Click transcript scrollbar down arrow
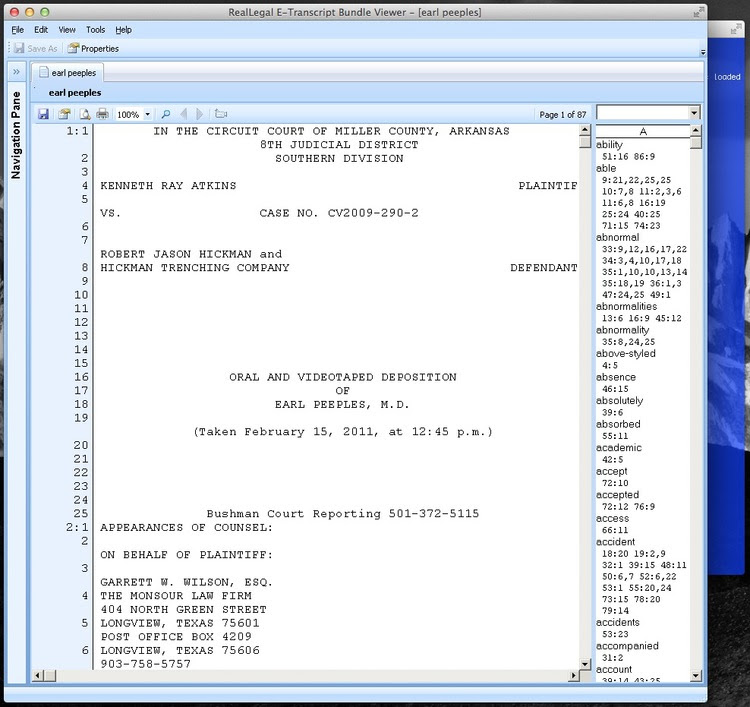Image resolution: width=750 pixels, height=707 pixels. pos(585,663)
